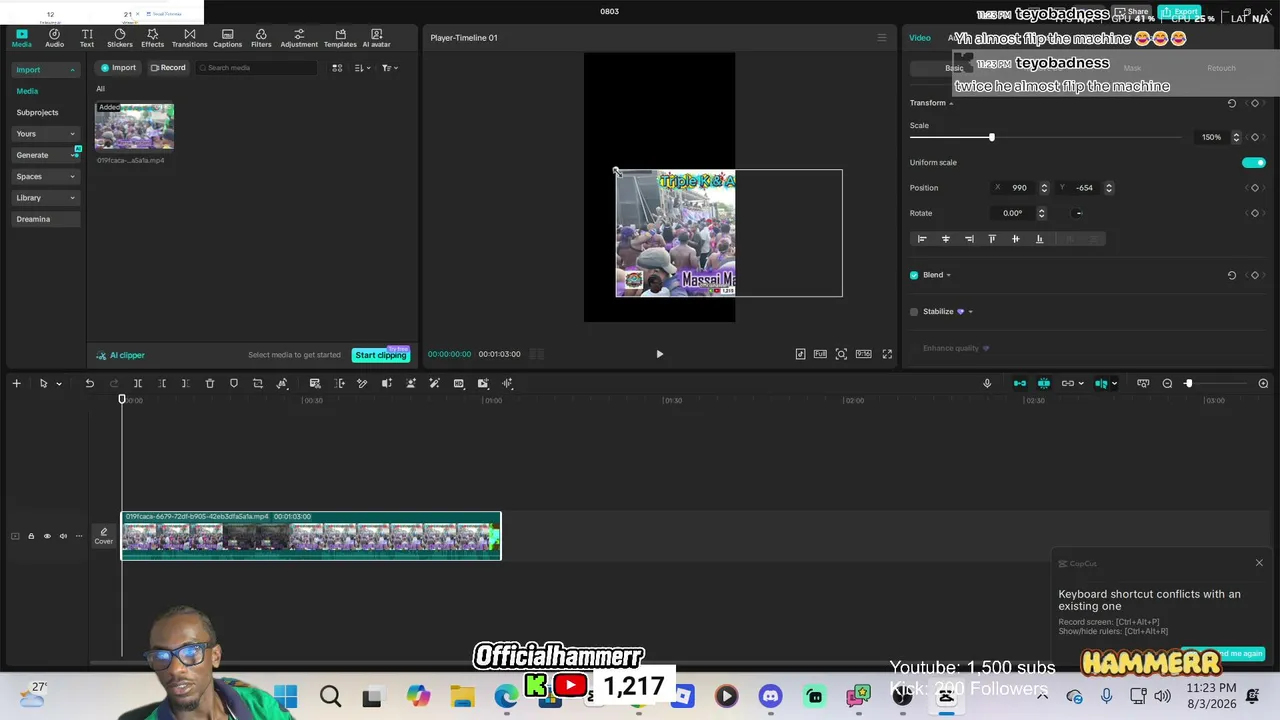Expand the Blend options arrow
The image size is (1280, 720).
pos(948,275)
